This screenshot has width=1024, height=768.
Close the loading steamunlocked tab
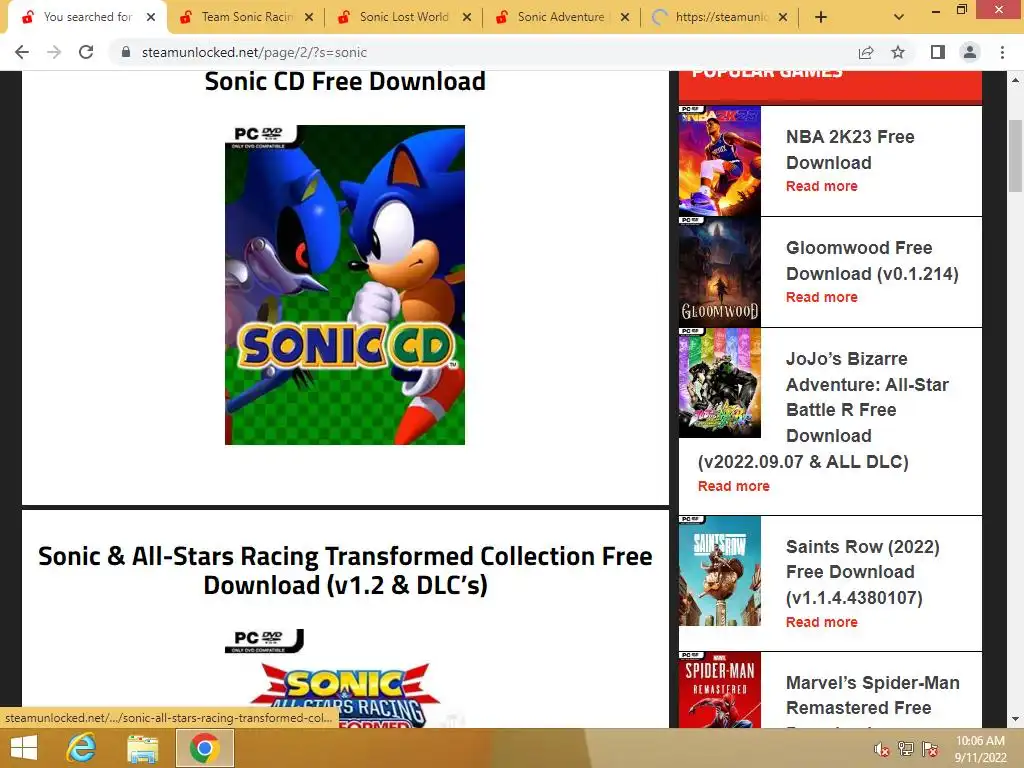coord(783,17)
